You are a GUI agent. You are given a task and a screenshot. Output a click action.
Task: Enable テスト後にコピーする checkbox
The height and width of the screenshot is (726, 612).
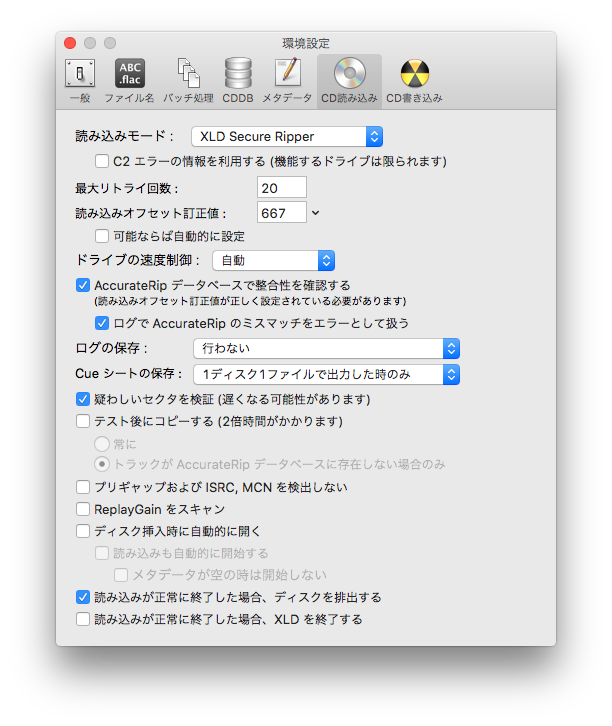[x=83, y=421]
